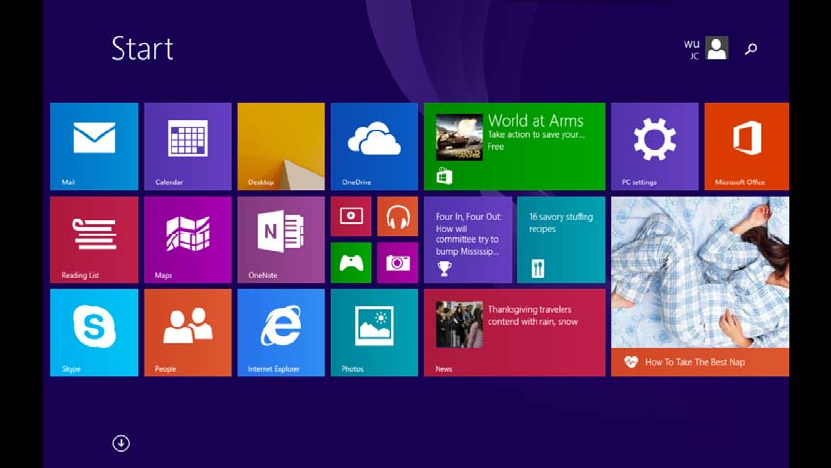Open the small Xbox Games controller tile

tap(351, 263)
